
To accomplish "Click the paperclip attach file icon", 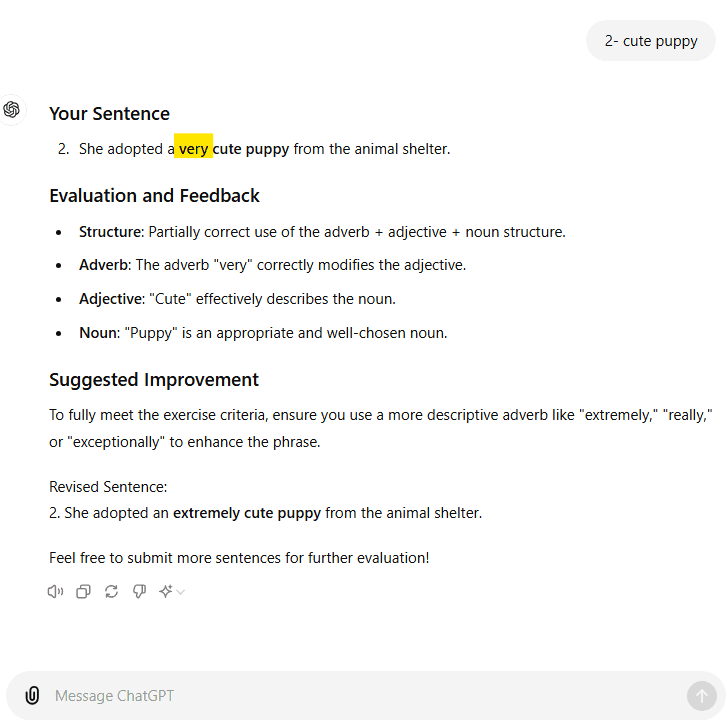I will pyautogui.click(x=32, y=695).
